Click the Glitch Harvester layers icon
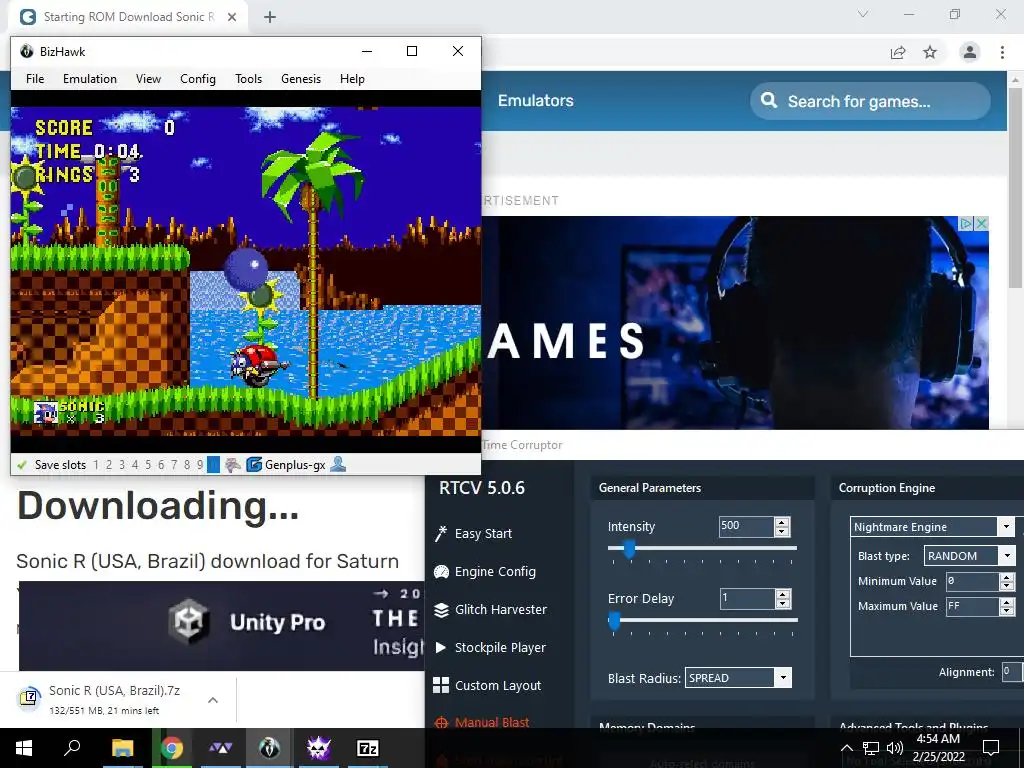 coord(441,609)
